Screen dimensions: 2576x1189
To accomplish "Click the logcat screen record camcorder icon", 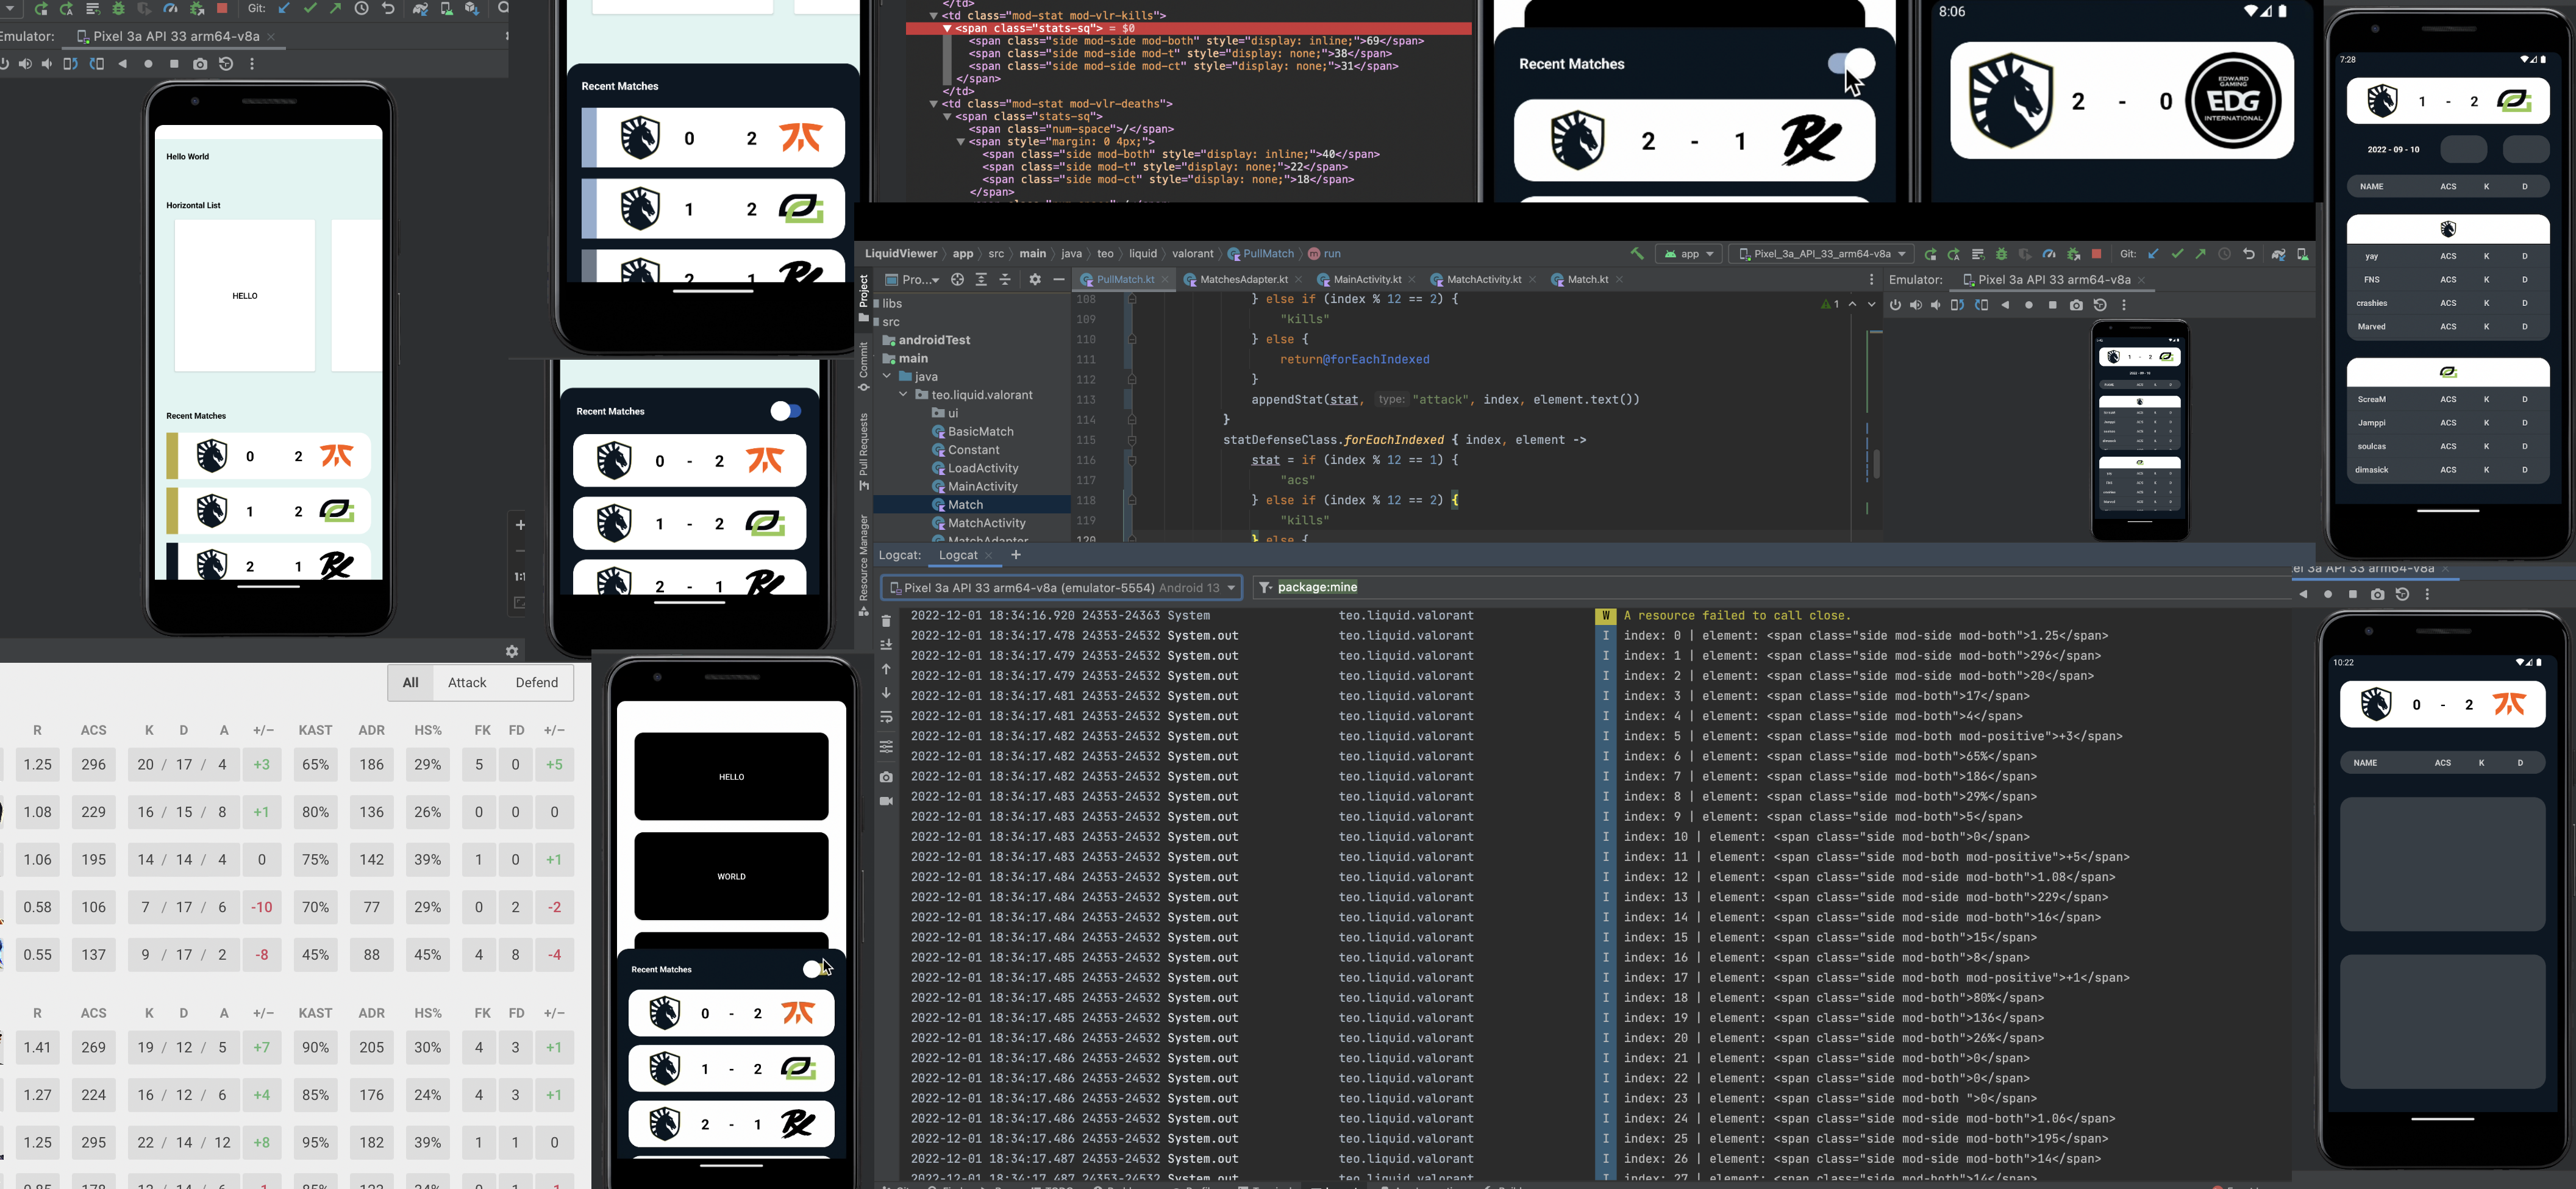I will click(886, 801).
